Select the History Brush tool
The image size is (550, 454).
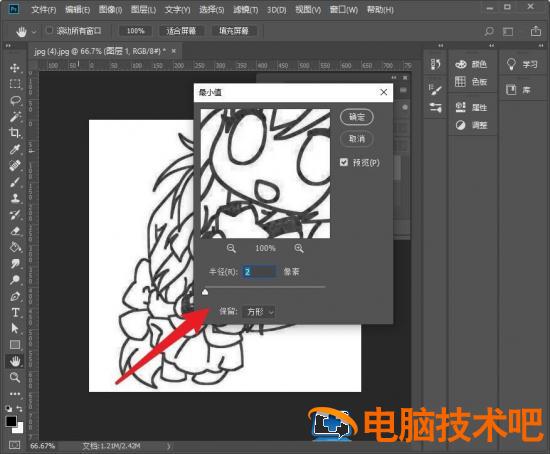(15, 214)
